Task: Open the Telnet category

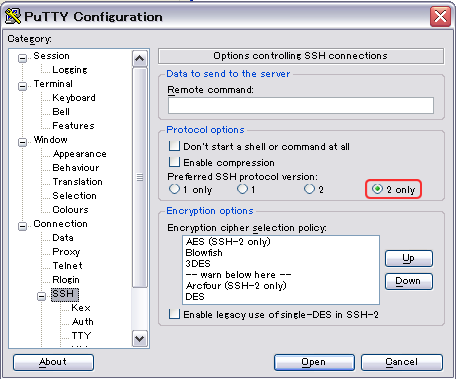Action: coord(67,266)
